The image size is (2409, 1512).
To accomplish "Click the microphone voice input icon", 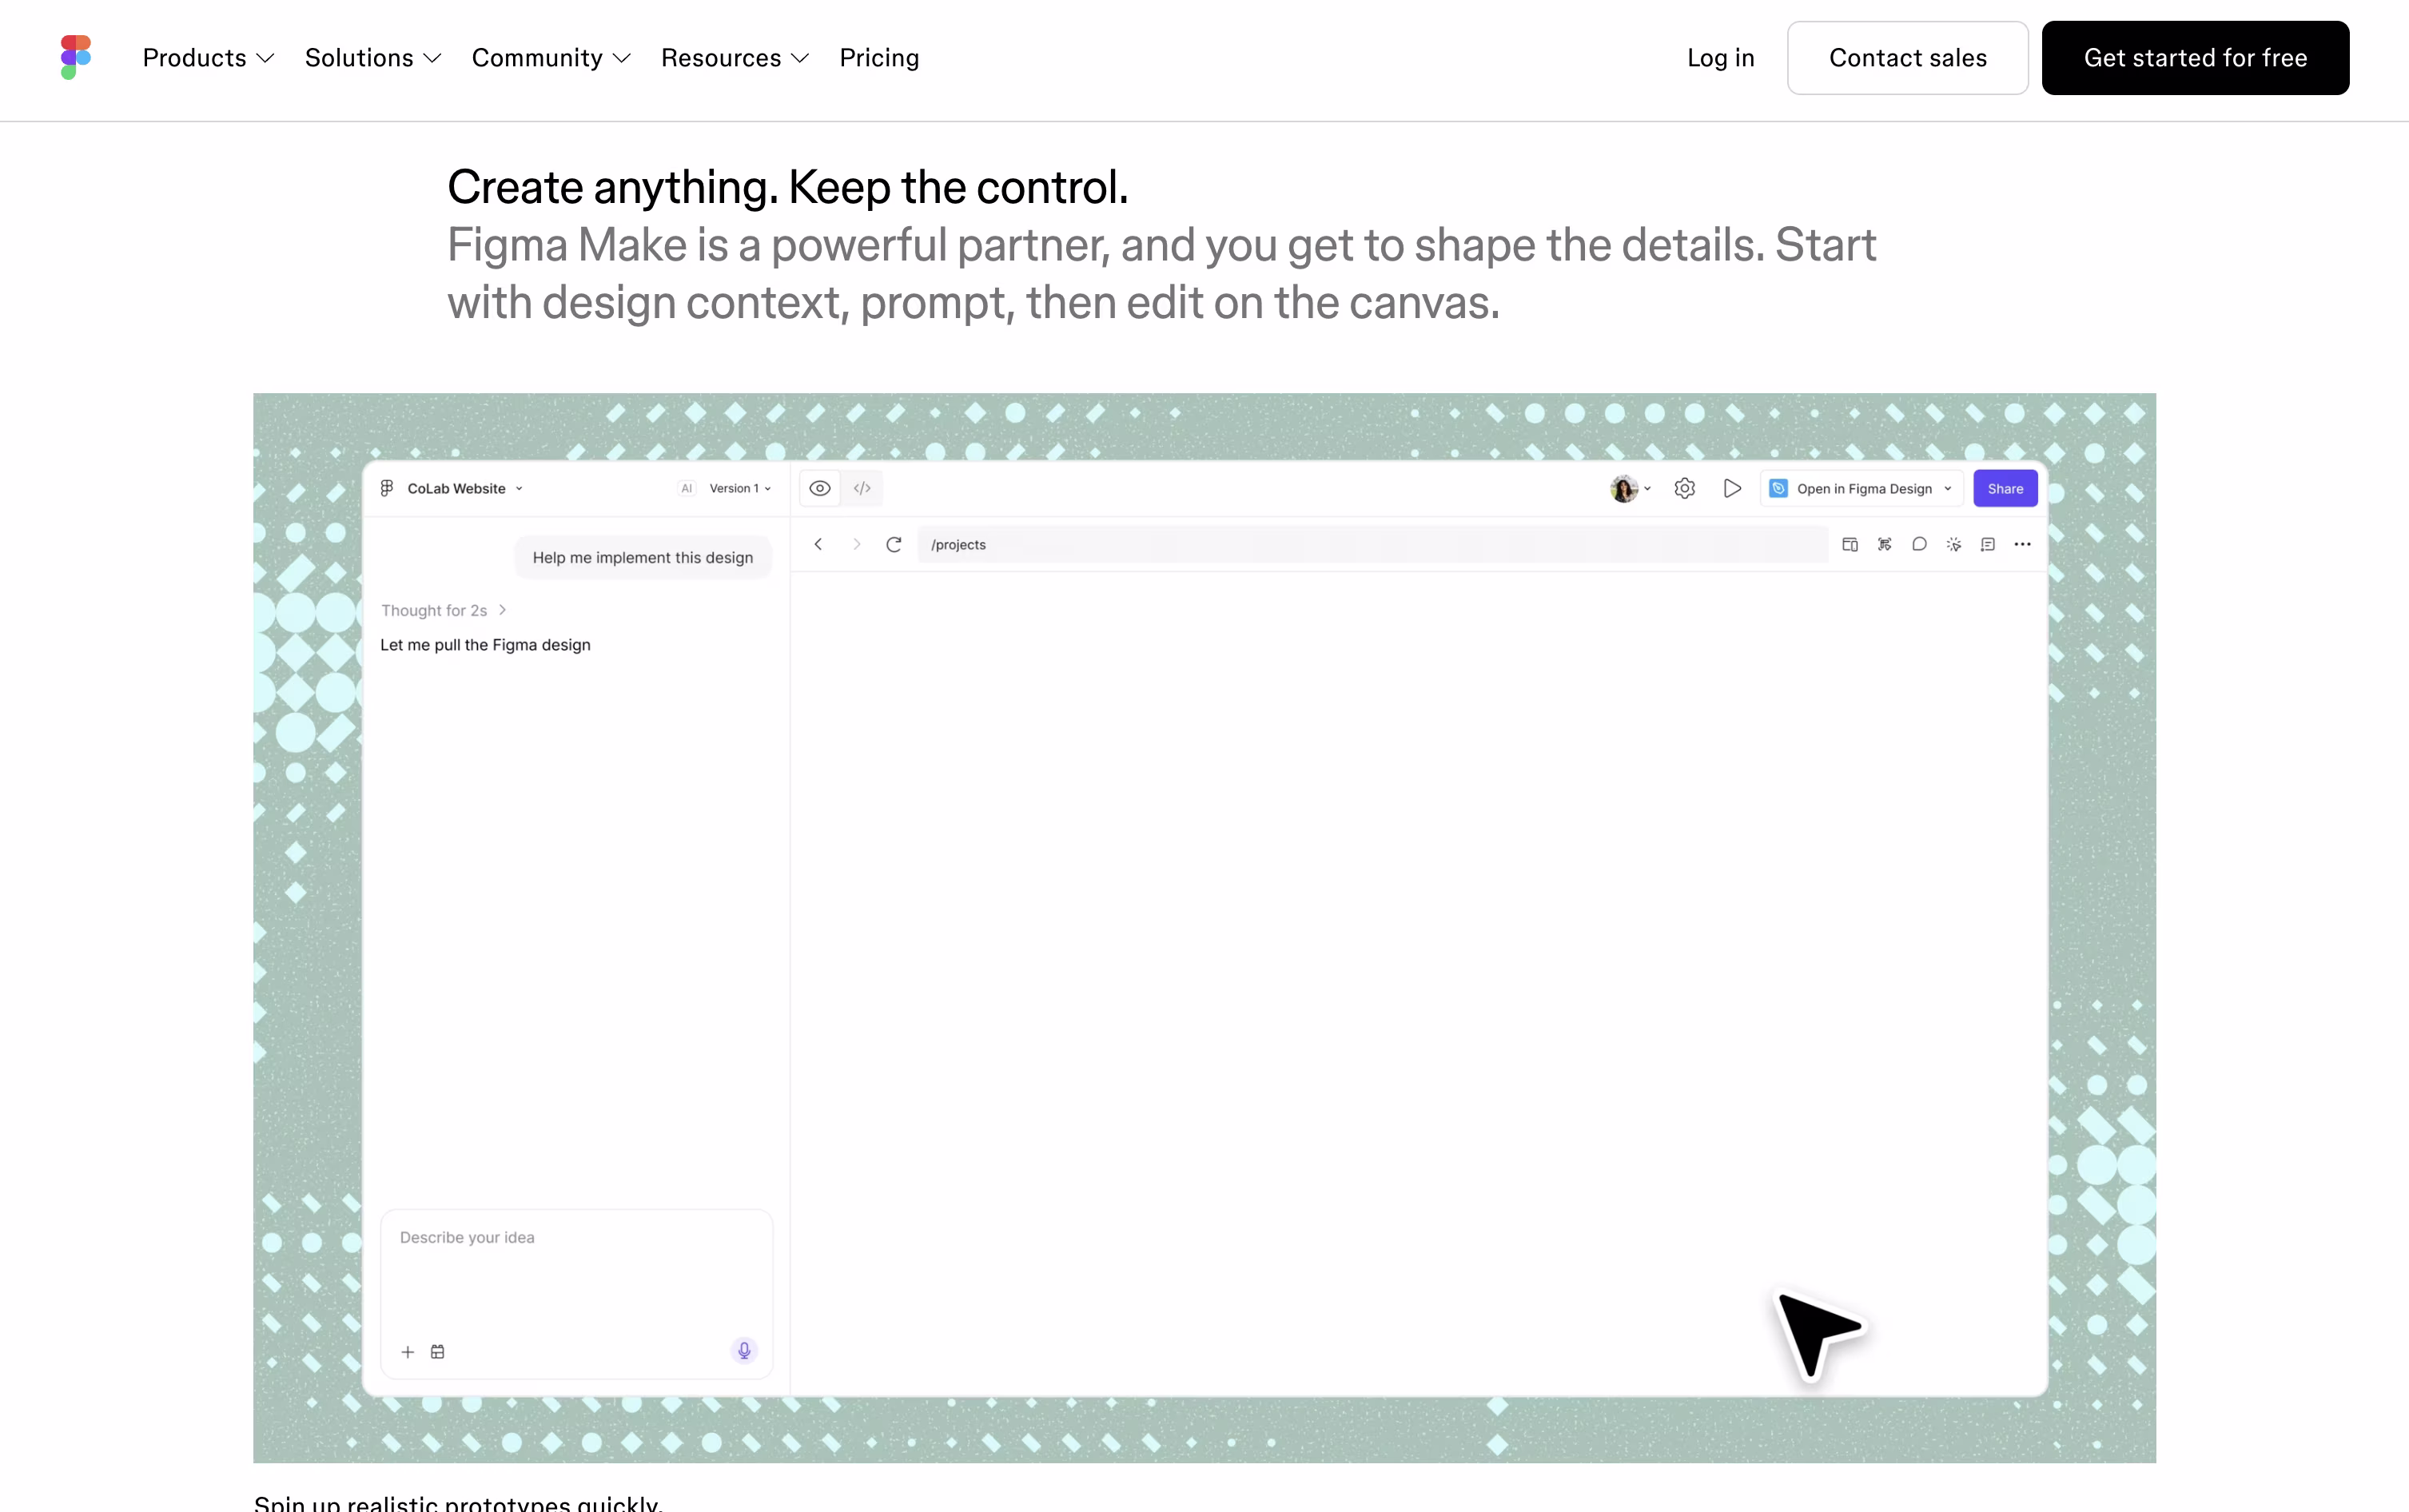I will pos(744,1351).
